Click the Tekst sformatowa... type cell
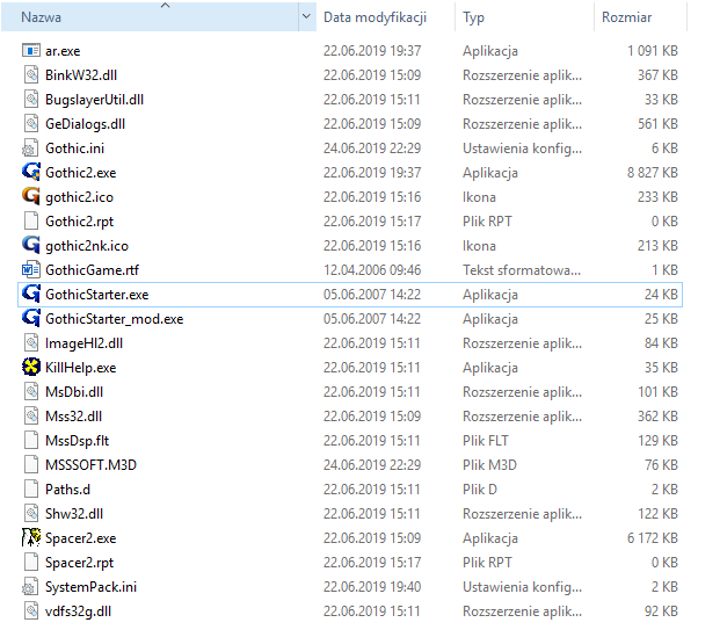Viewport: 720px width, 637px height. tap(522, 270)
